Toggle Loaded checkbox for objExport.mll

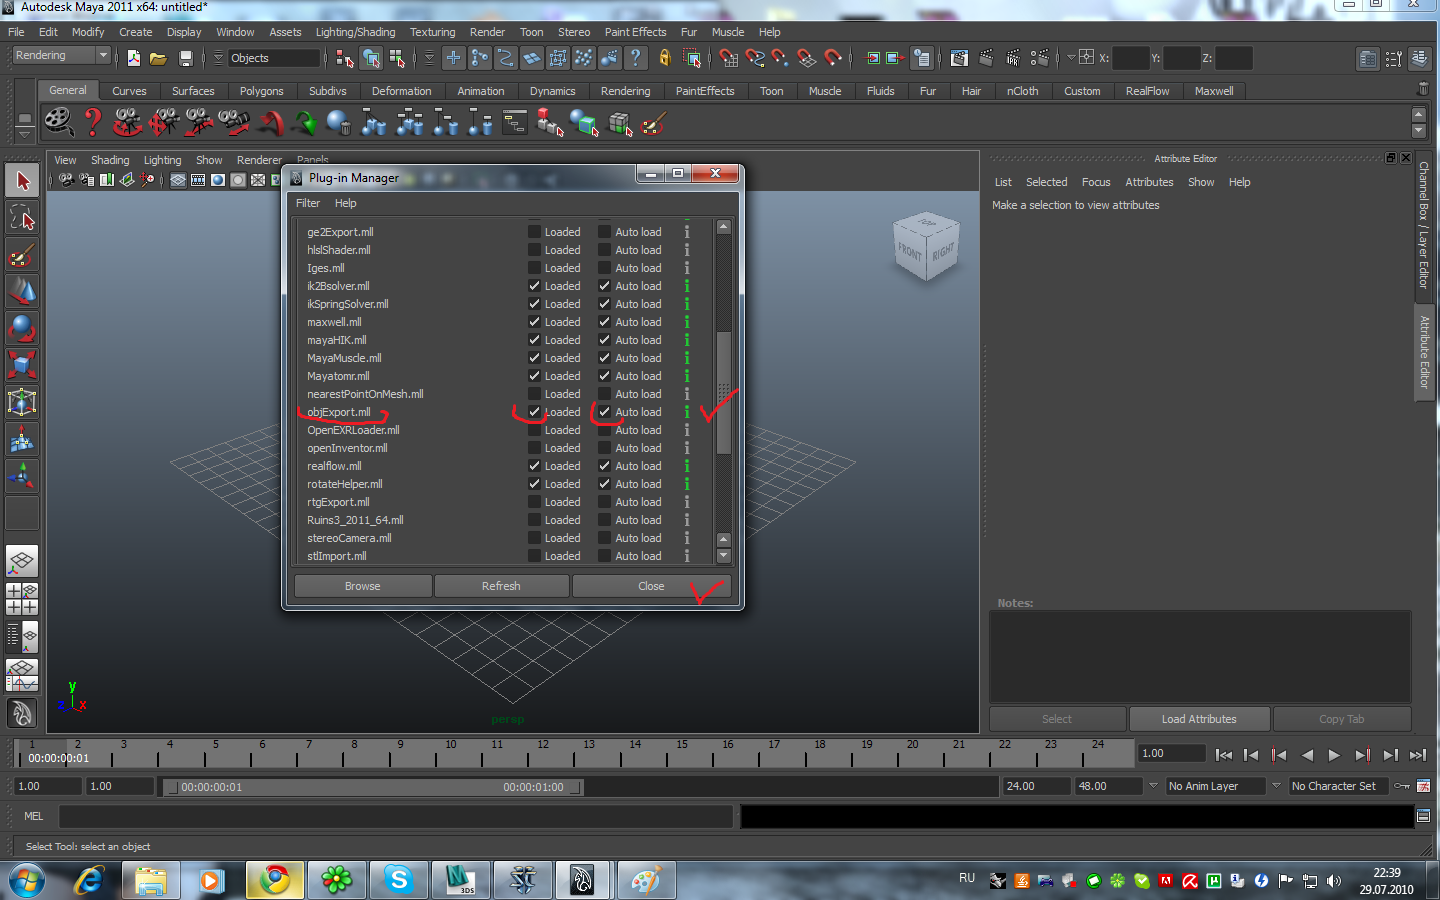535,412
